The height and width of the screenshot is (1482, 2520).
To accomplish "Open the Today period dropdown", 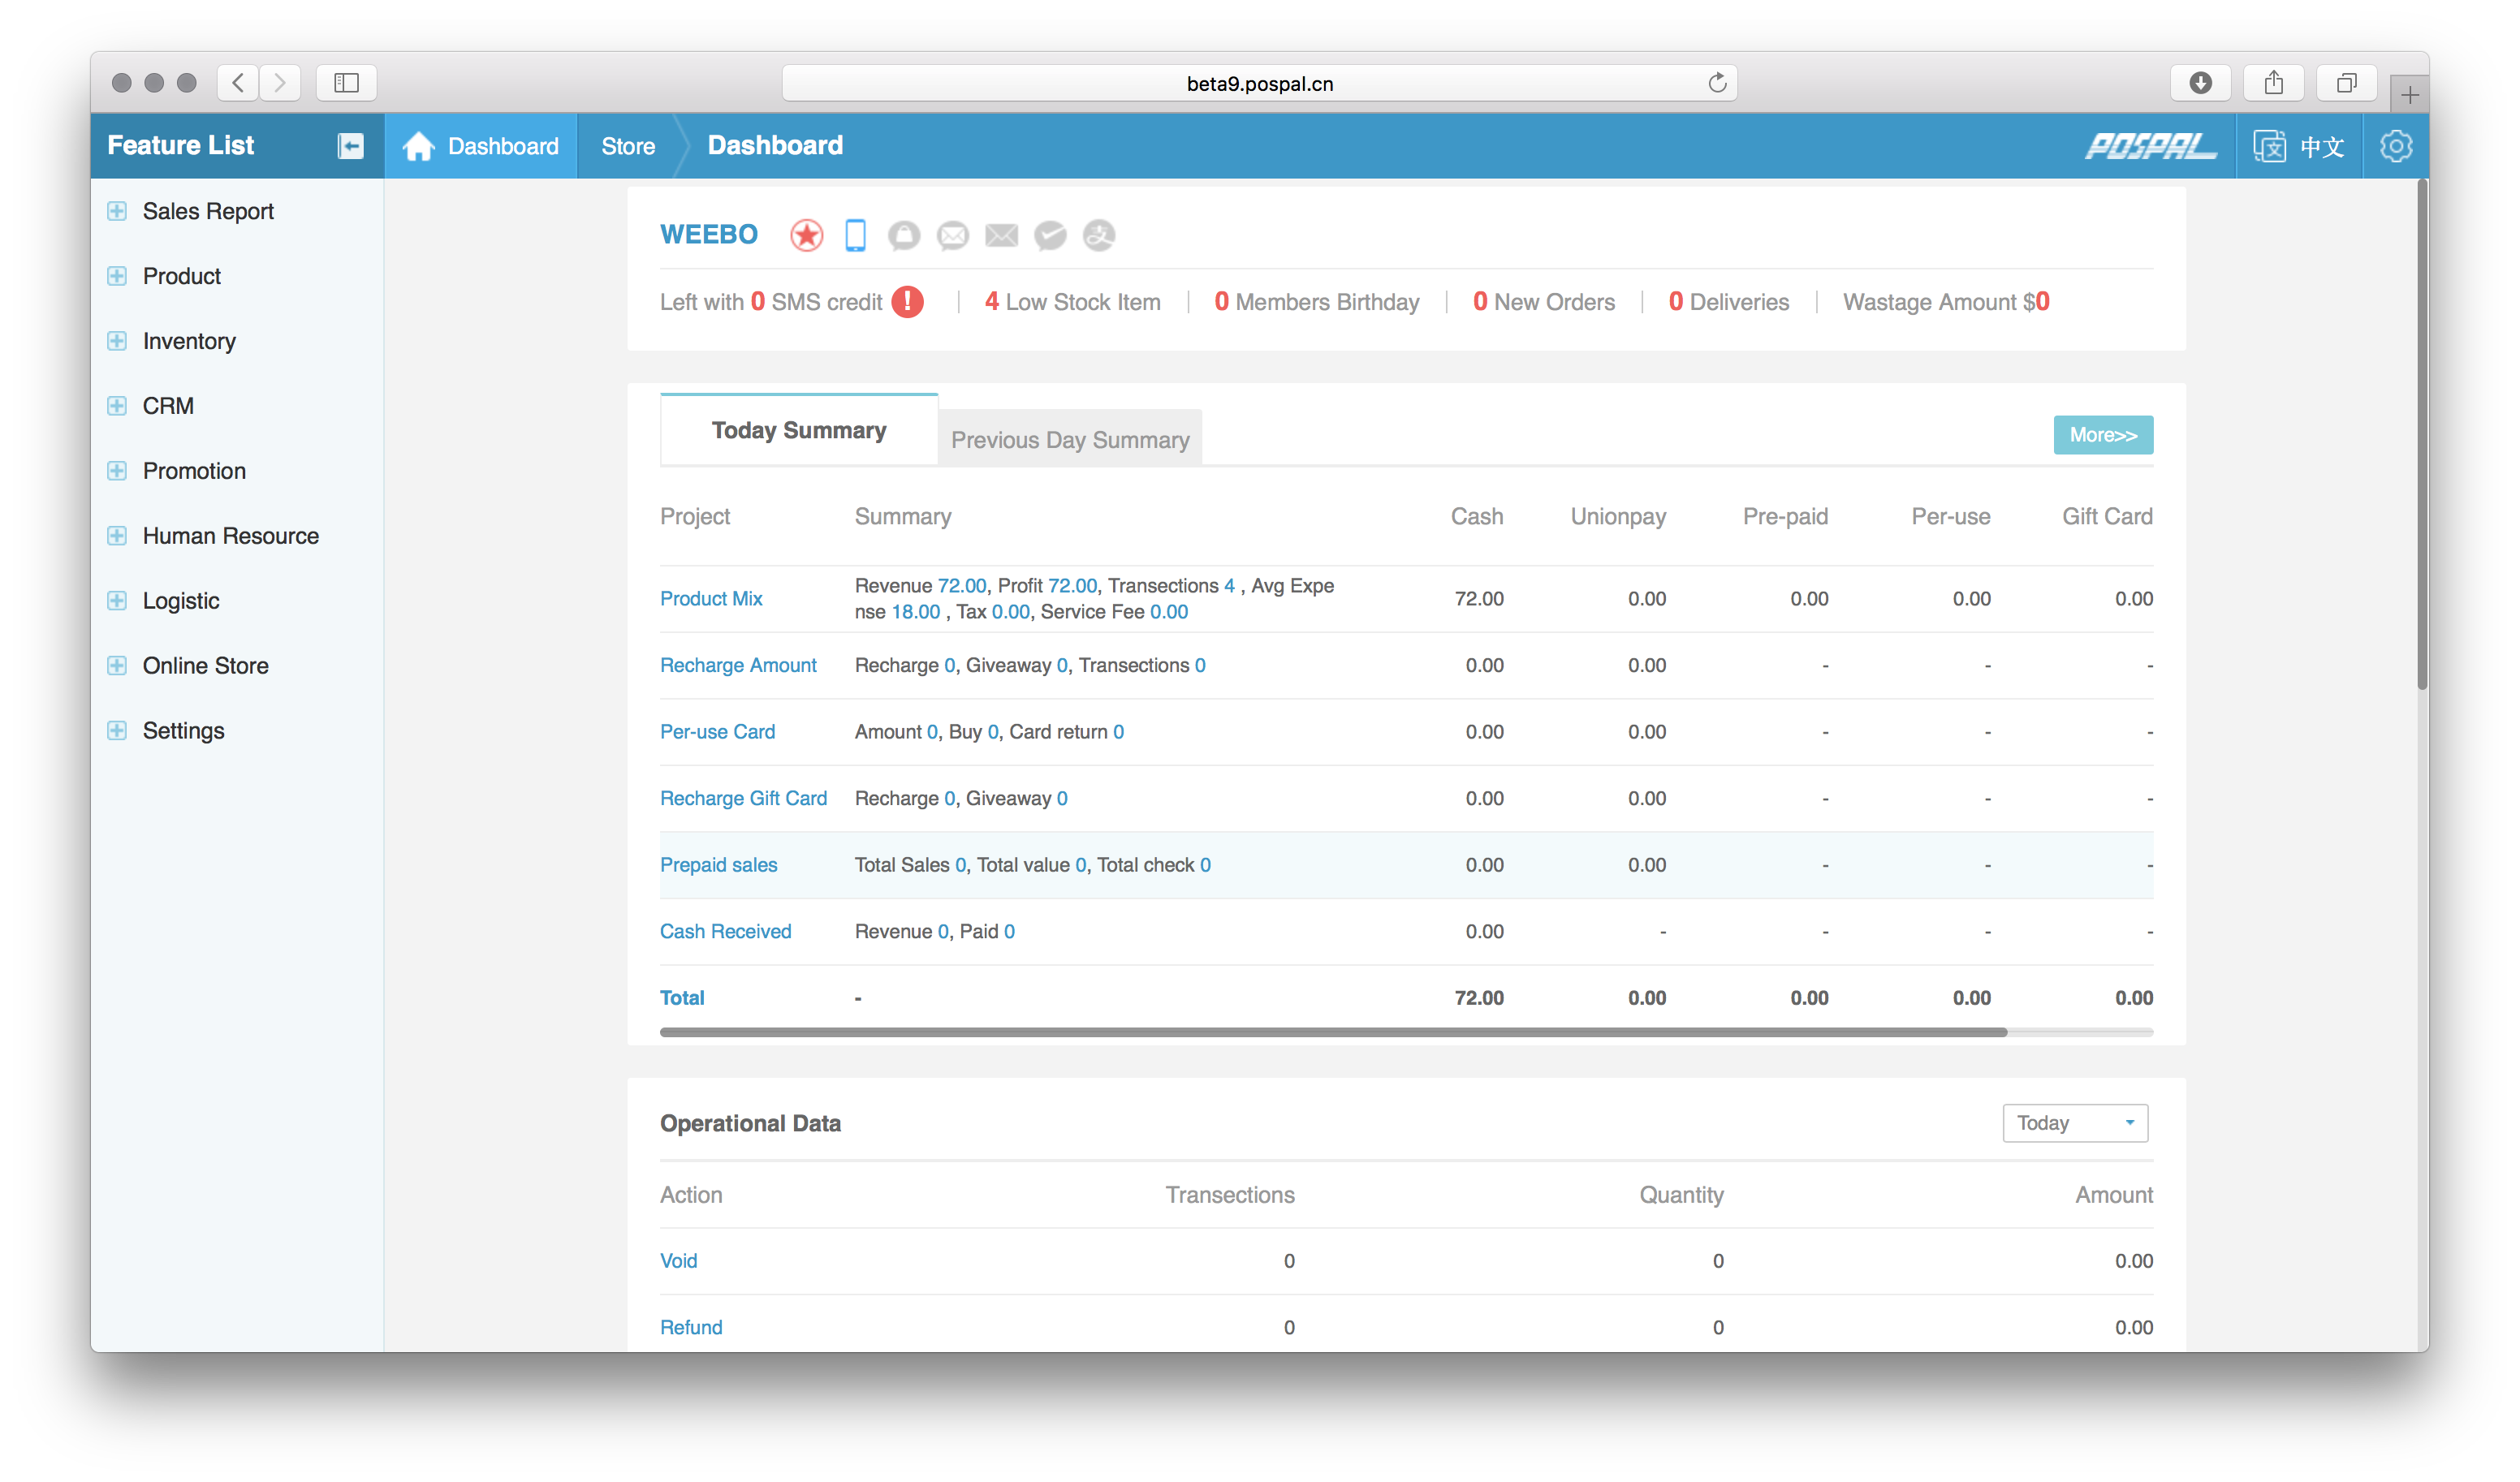I will [x=2074, y=1123].
